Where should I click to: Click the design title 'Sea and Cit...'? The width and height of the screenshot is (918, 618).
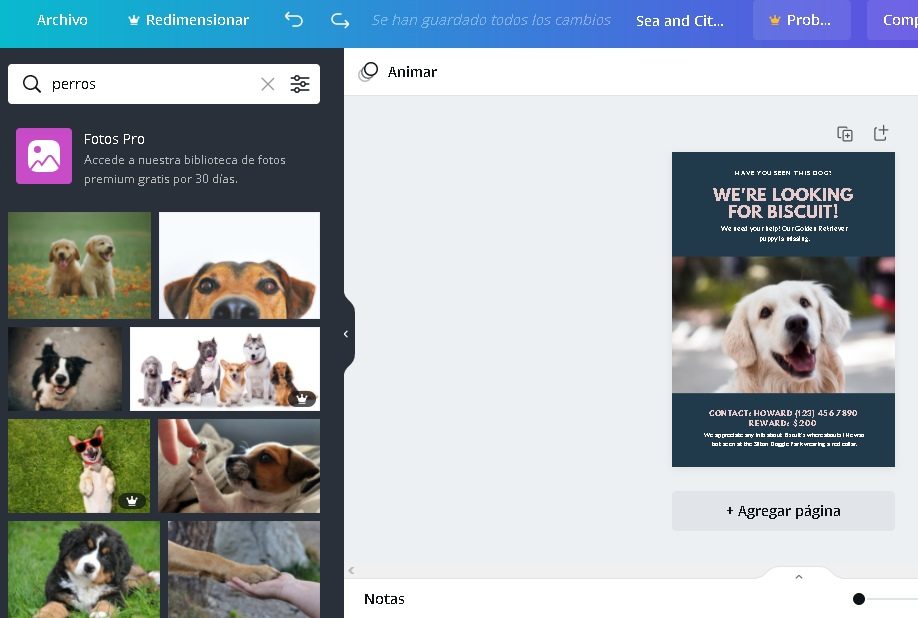(x=680, y=20)
